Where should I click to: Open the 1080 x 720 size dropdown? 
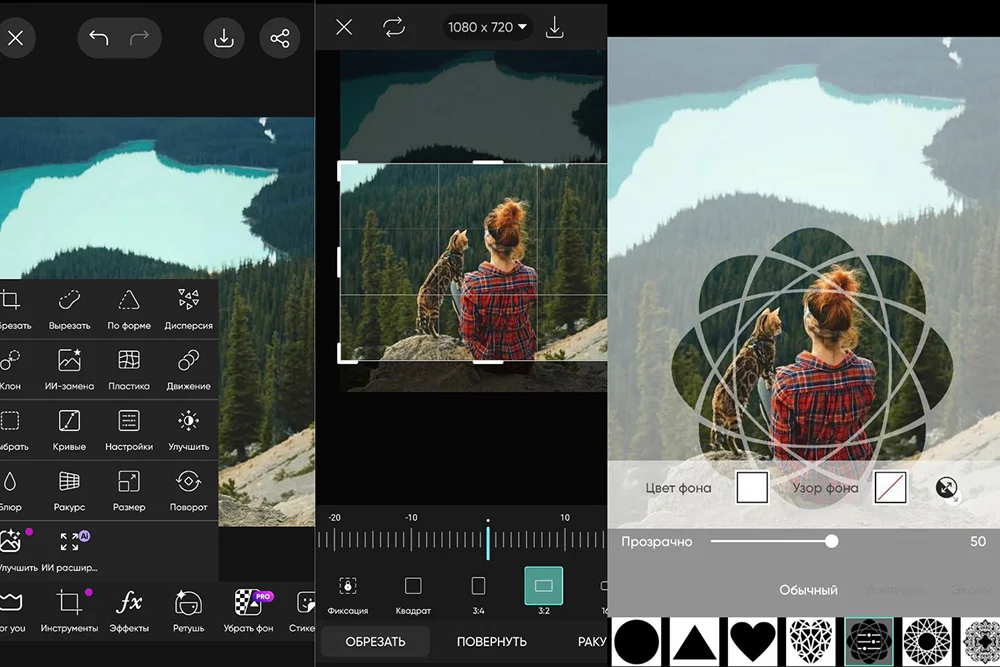(487, 27)
